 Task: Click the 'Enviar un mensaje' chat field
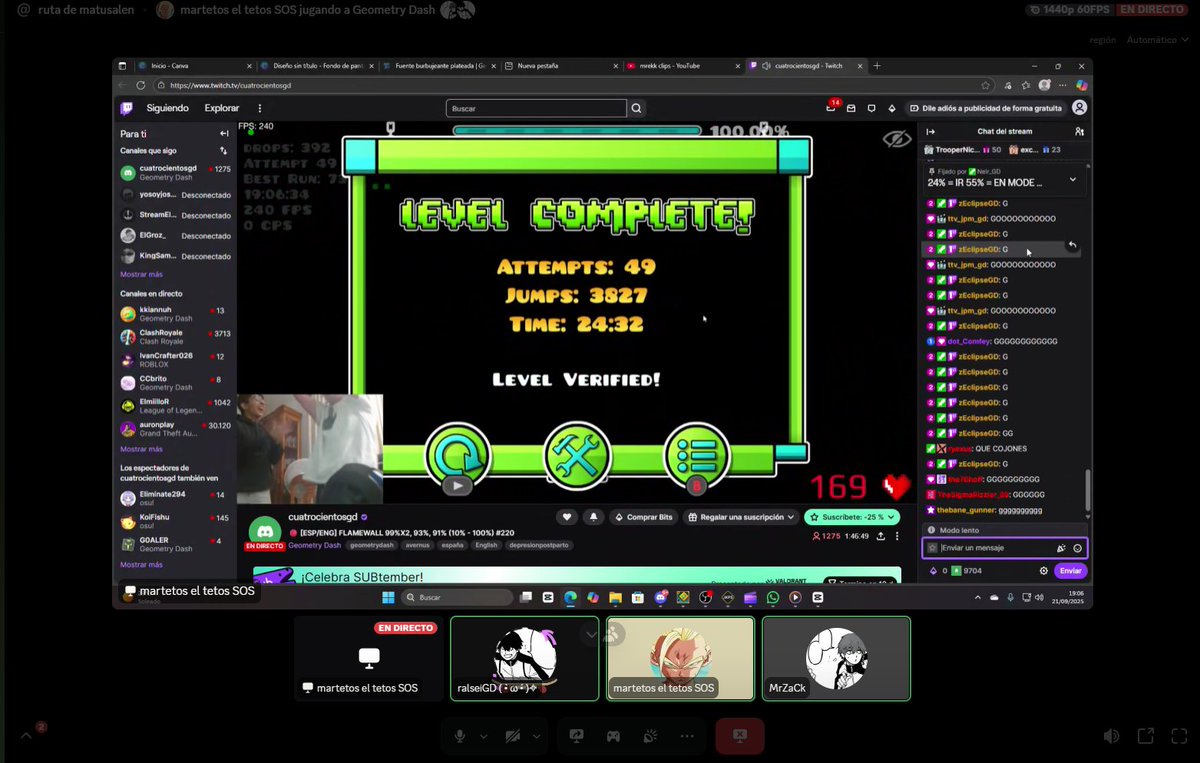[1004, 548]
